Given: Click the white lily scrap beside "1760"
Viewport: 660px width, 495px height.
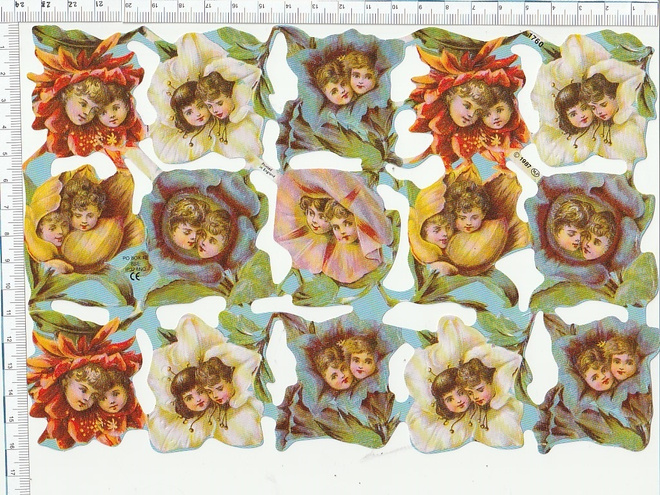Looking at the screenshot, I should (591, 98).
